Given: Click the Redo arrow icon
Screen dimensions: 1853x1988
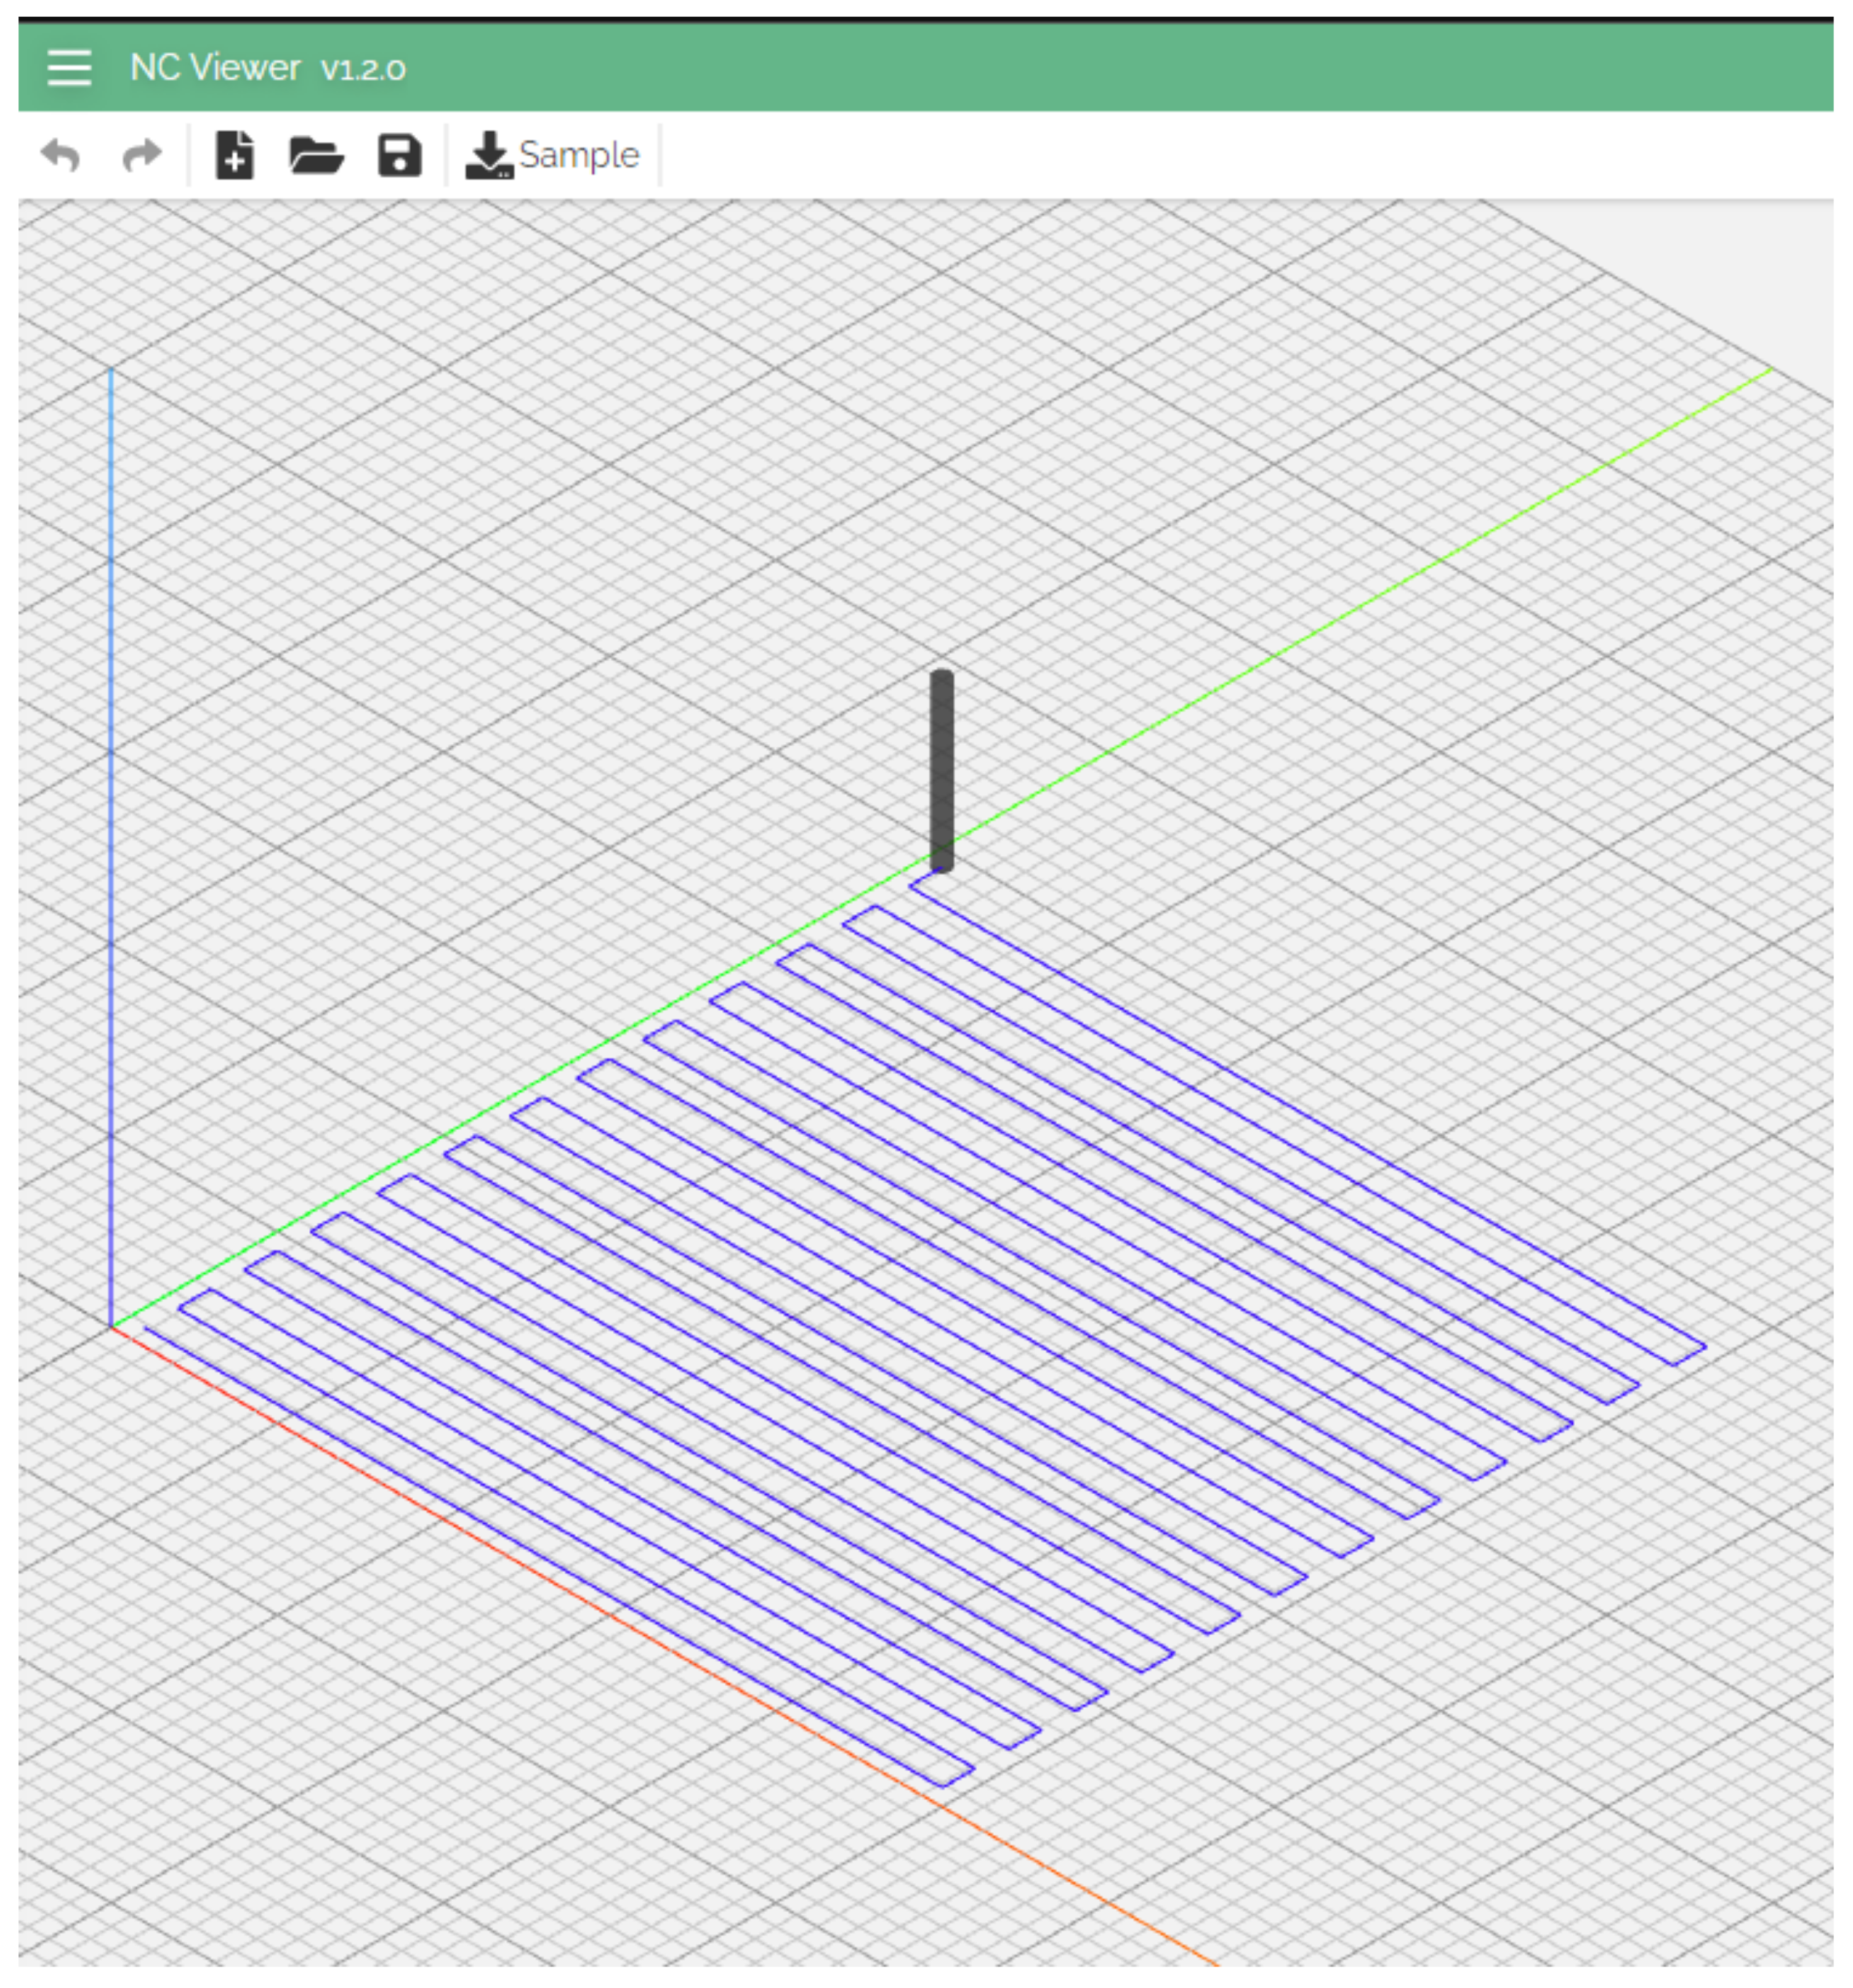Looking at the screenshot, I should (x=141, y=156).
